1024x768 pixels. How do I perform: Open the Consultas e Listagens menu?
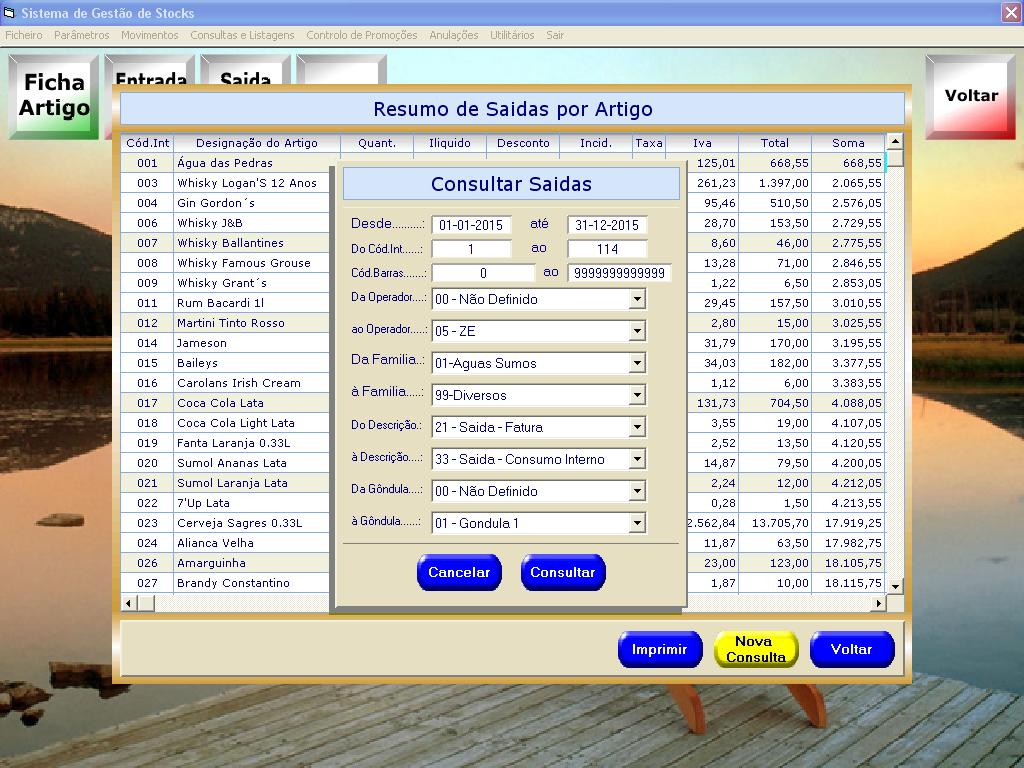[x=242, y=35]
